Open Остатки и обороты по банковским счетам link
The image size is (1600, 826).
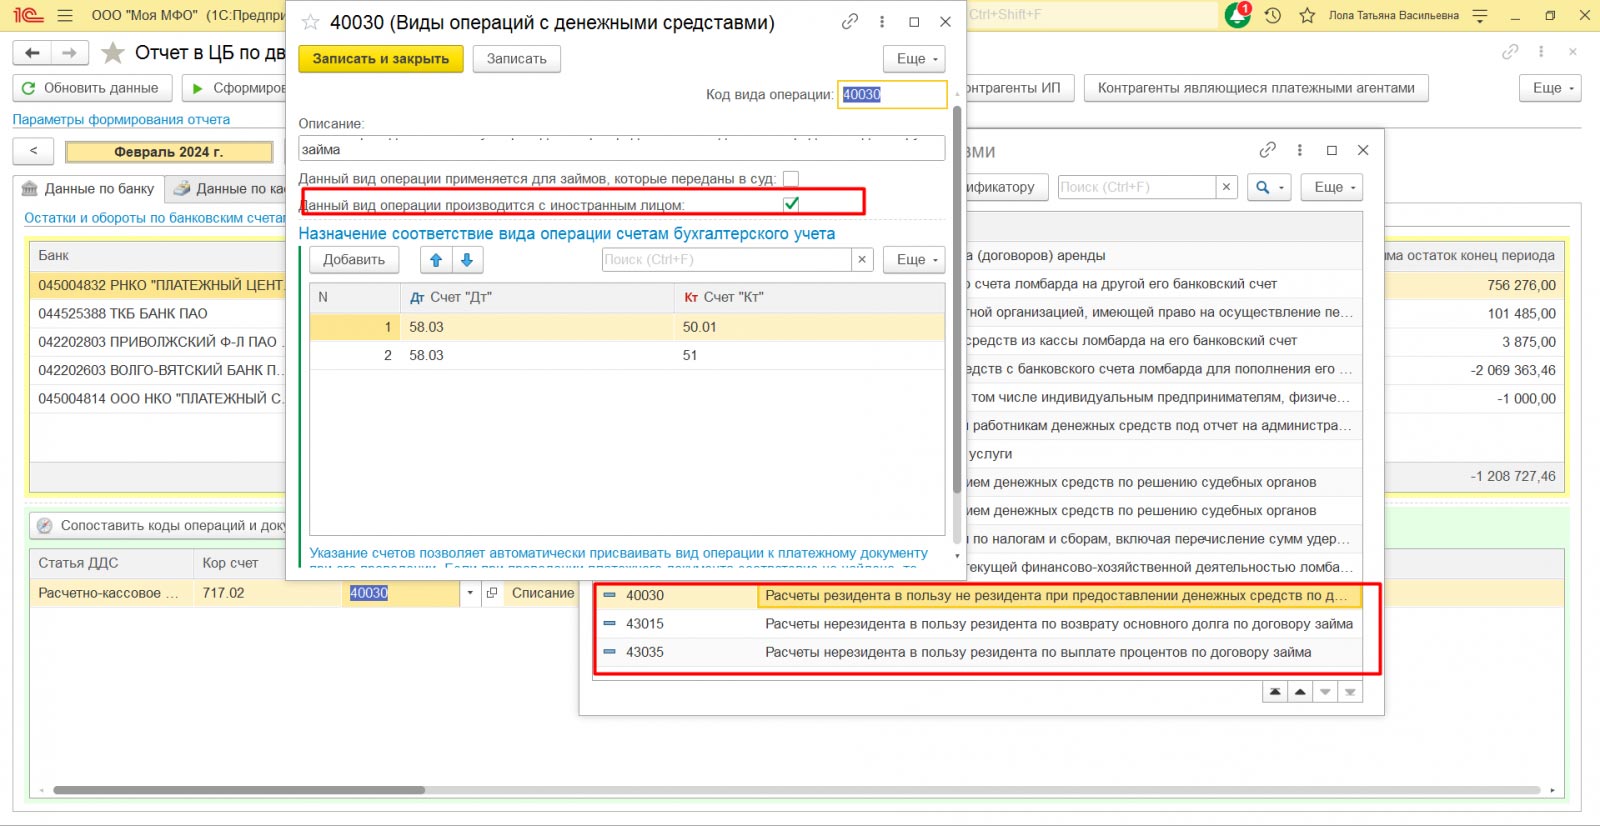click(x=156, y=218)
